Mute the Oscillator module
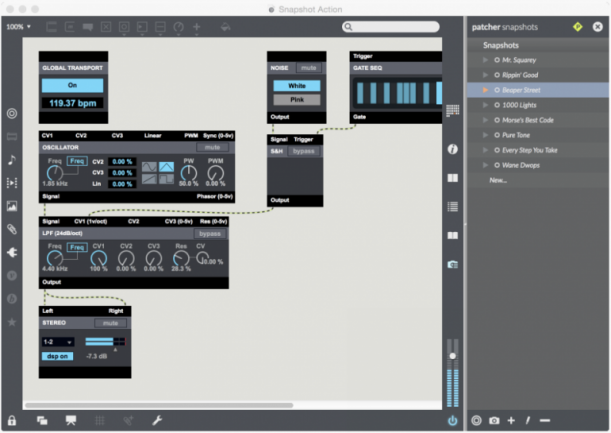Screen dimensions: 611x433 point(211,147)
